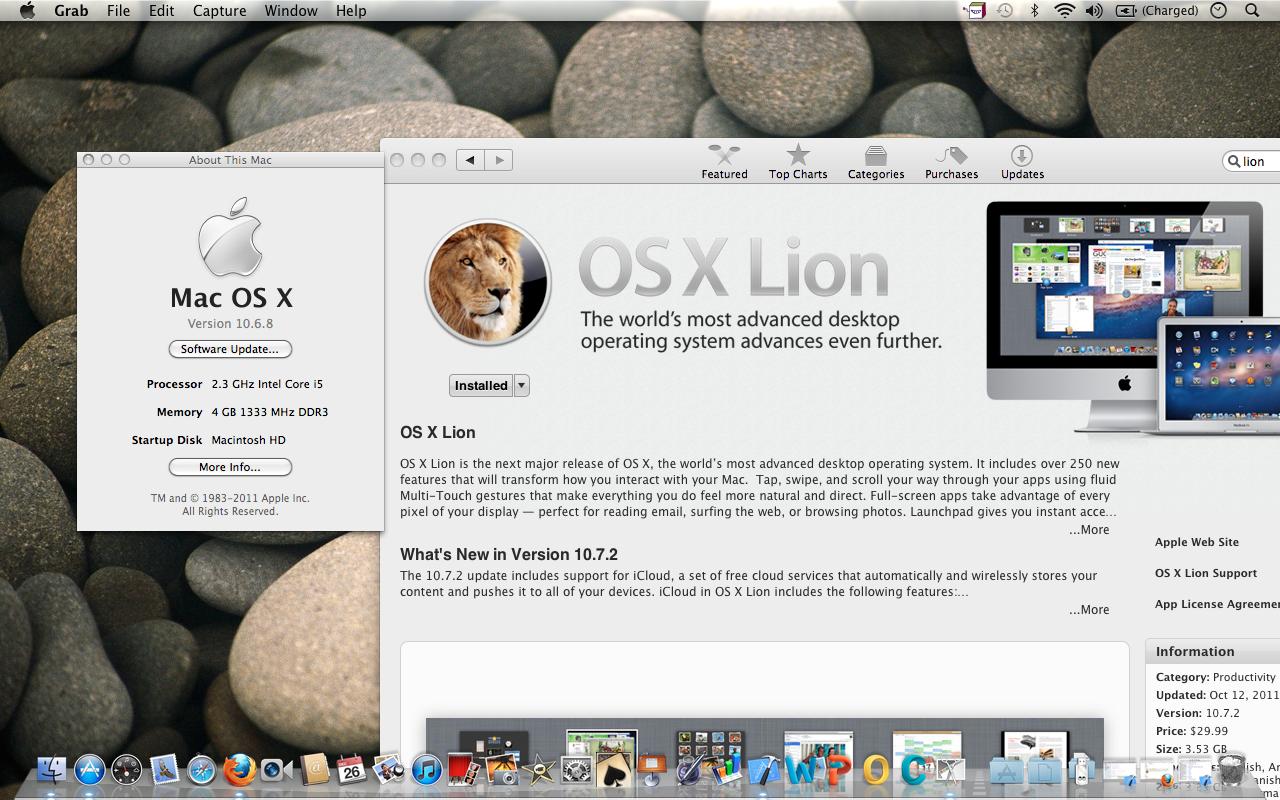Launch Xcode from the Dock
This screenshot has height=800, width=1280.
[x=763, y=769]
